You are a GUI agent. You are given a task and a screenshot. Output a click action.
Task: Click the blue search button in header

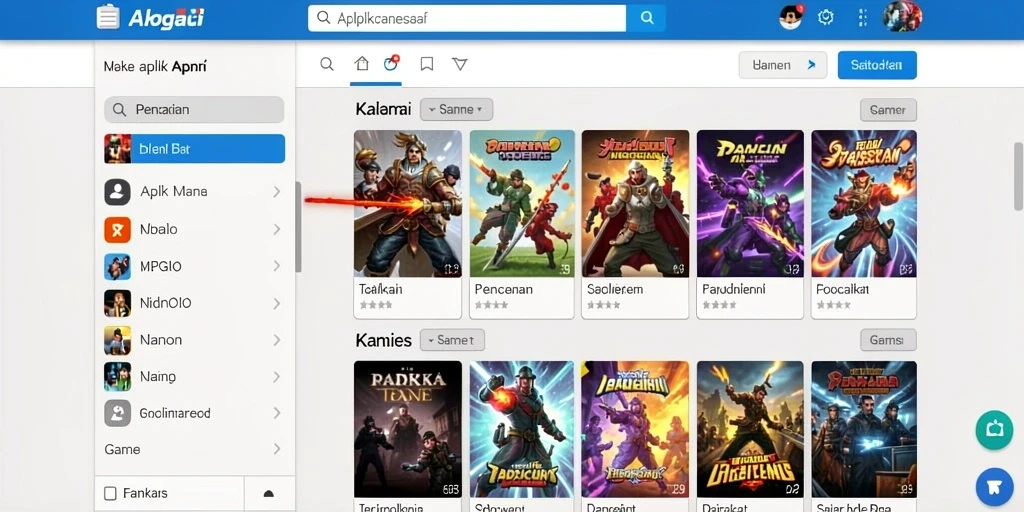(x=647, y=18)
